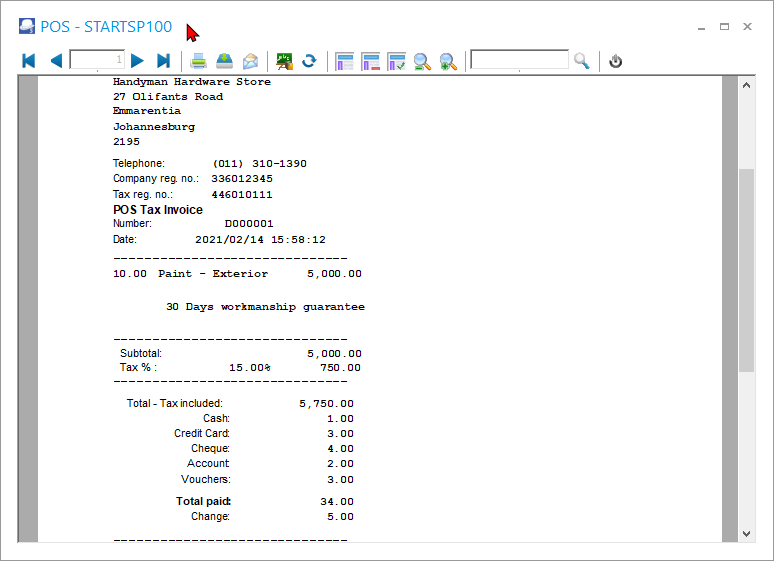Click the first magnifier zoom icon

click(x=422, y=61)
